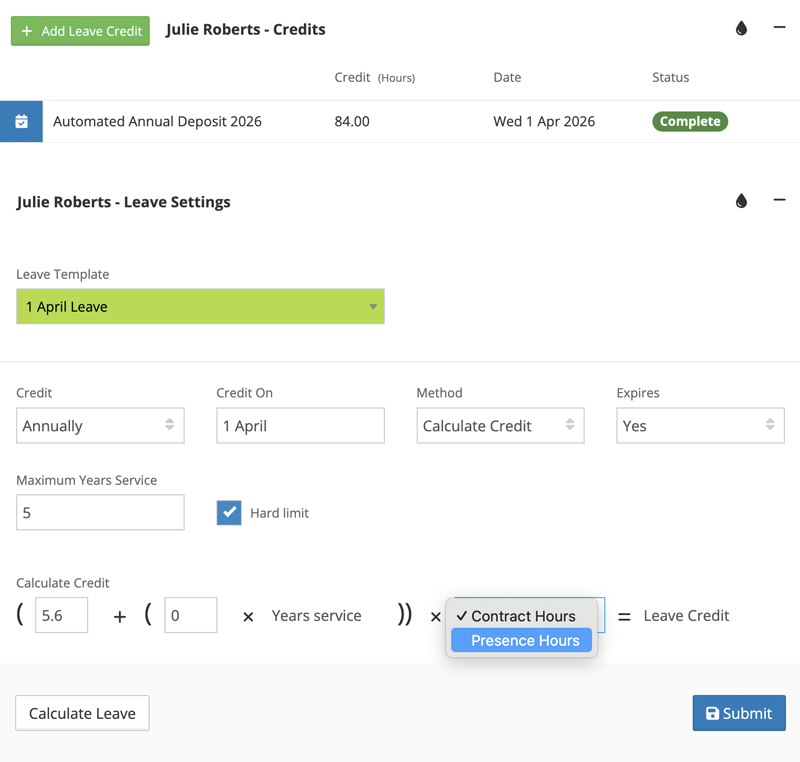Viewport: 800px width, 762px height.
Task: Open the Expires Yes dropdown
Action: pos(701,425)
